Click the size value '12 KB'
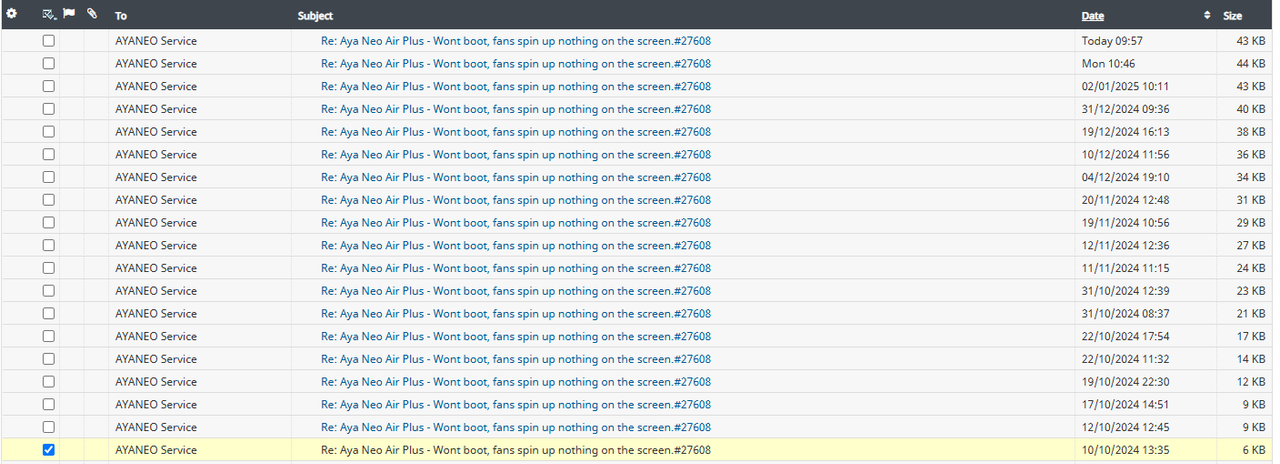The width and height of the screenshot is (1280, 464). pos(1251,382)
